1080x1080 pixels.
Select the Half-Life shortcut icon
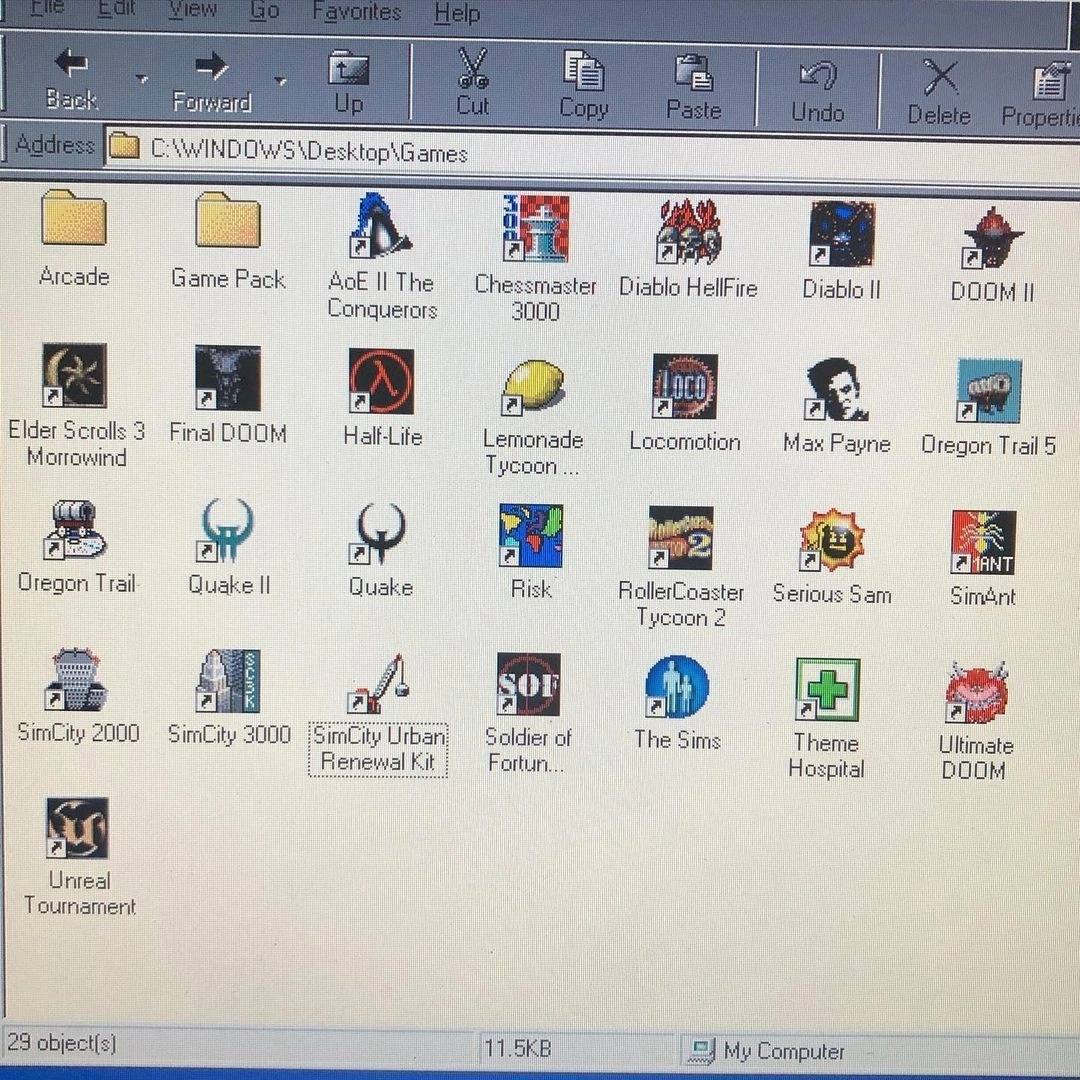[x=381, y=381]
